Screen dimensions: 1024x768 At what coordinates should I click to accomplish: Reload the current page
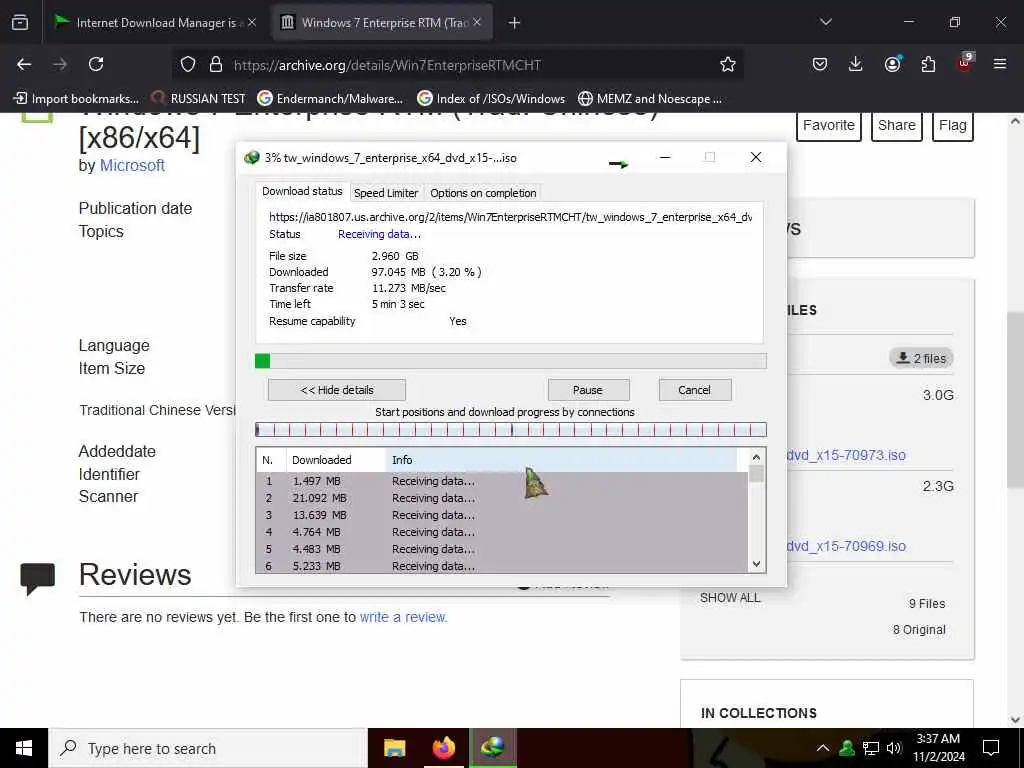click(96, 64)
